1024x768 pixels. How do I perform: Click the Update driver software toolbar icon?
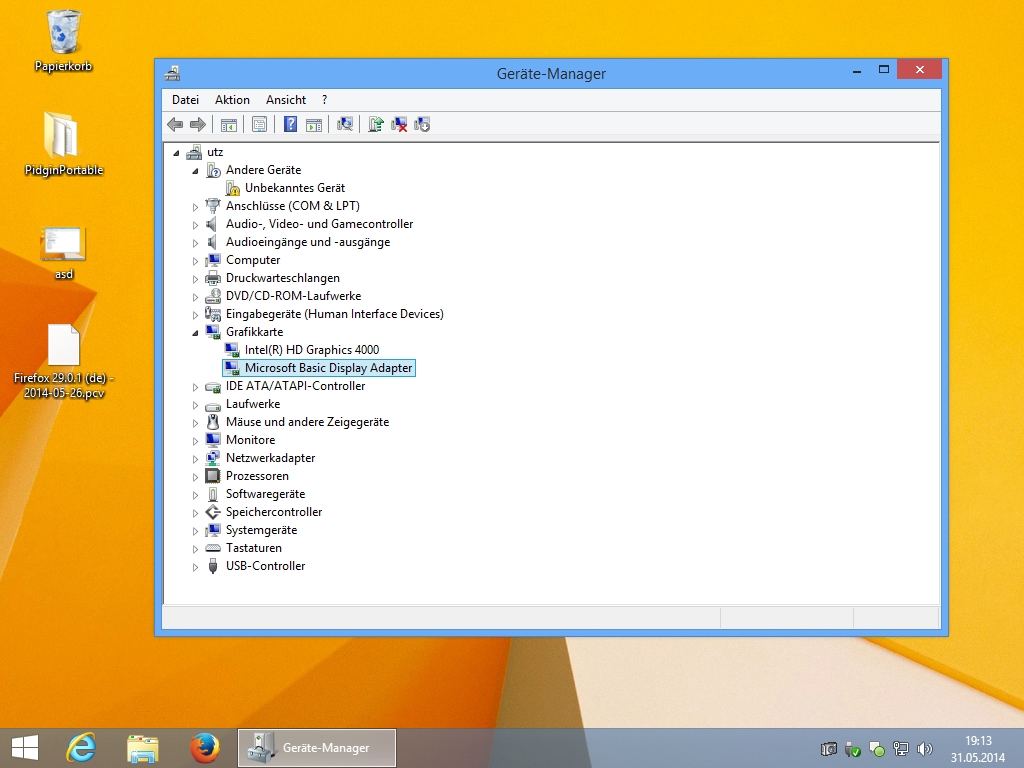376,124
